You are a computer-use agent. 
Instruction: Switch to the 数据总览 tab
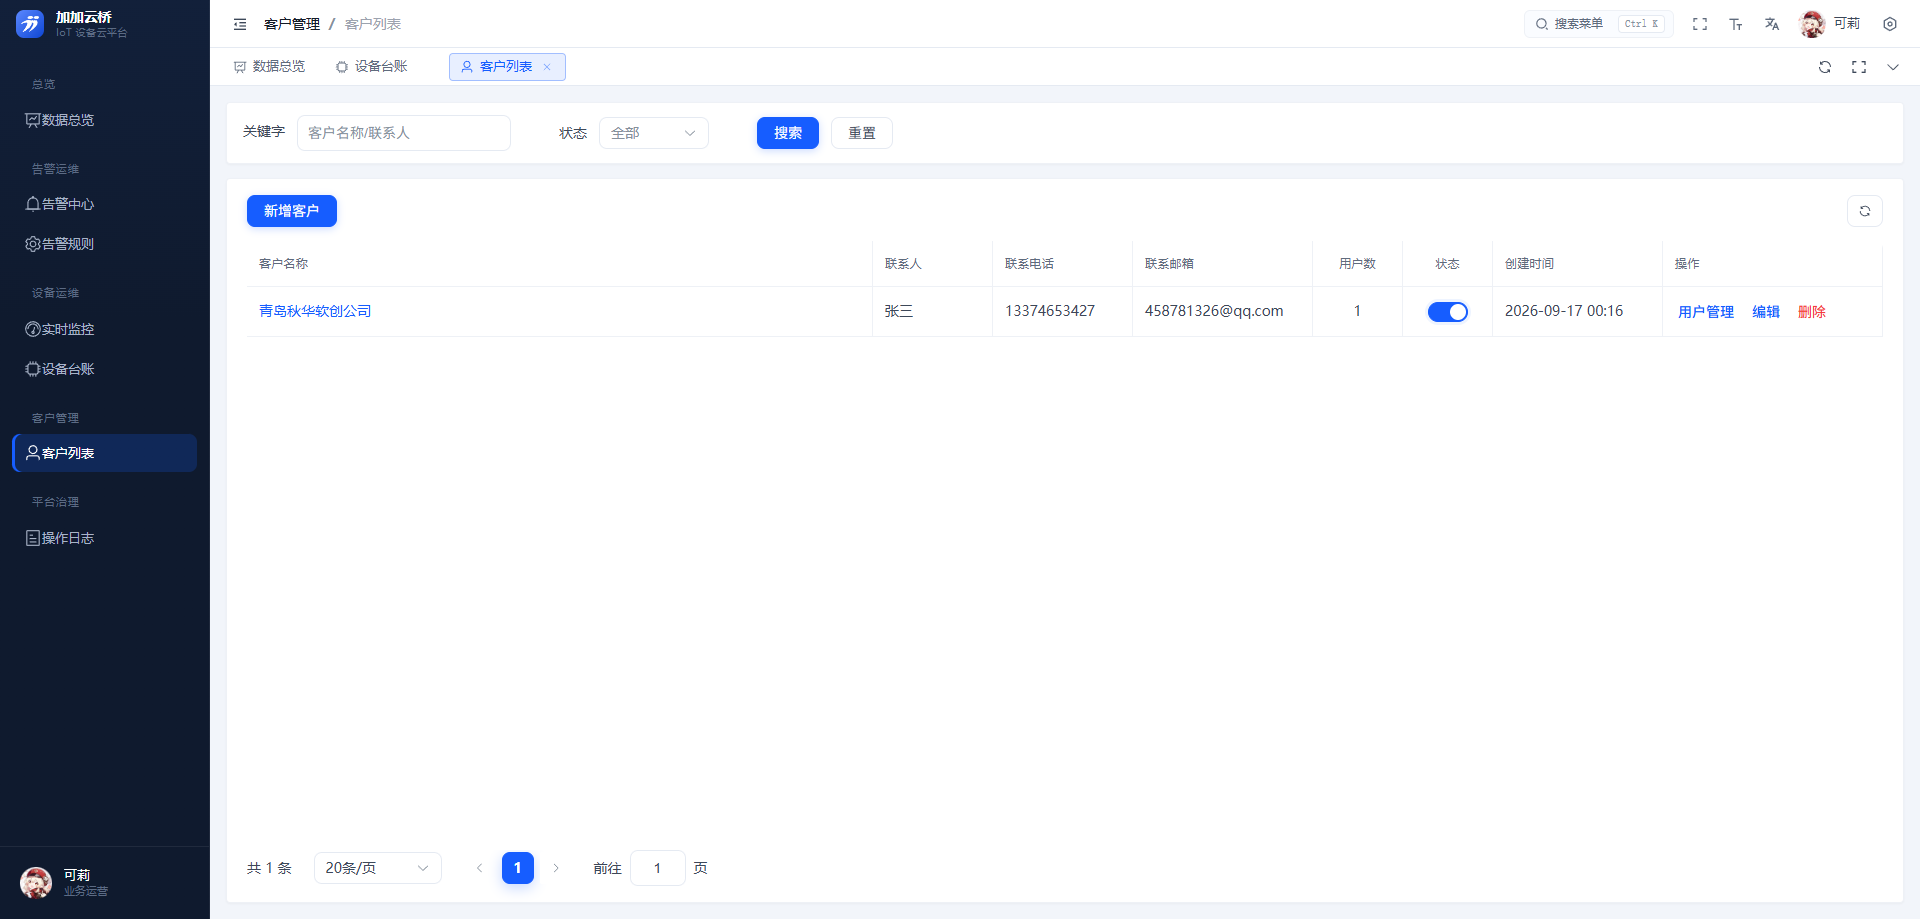coord(270,67)
